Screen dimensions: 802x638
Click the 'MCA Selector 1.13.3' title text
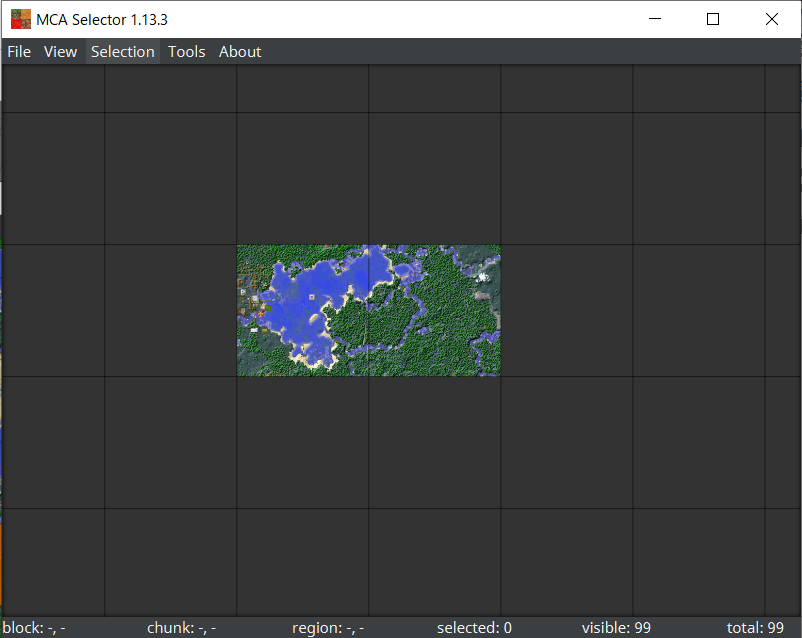(102, 19)
